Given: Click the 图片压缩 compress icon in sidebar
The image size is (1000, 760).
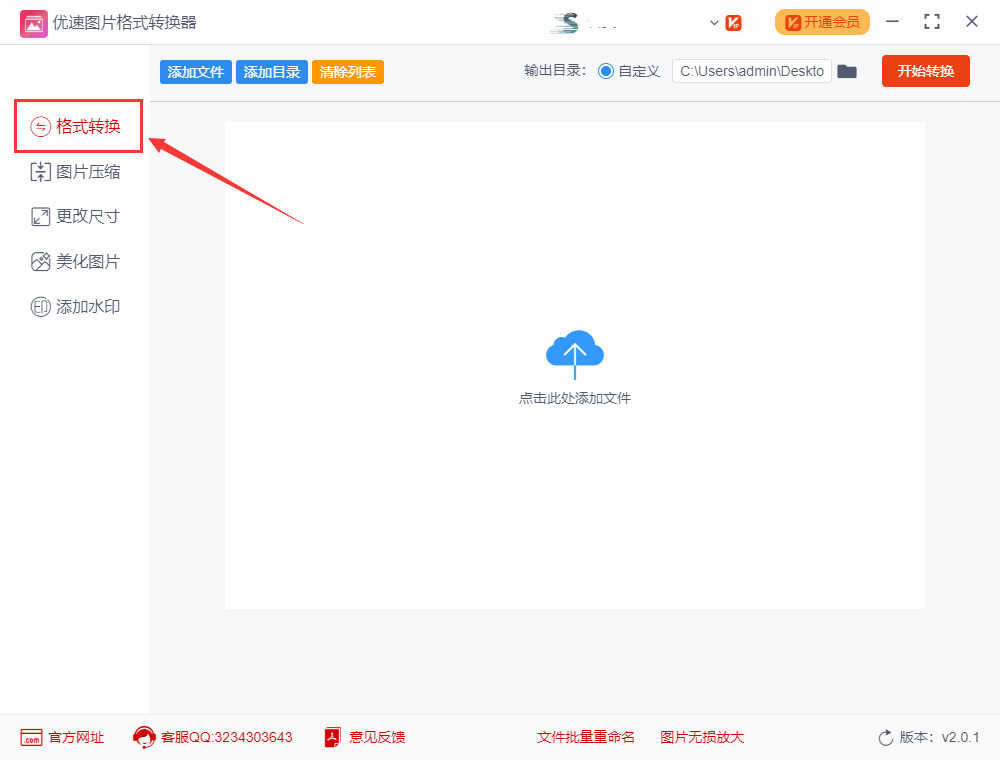Looking at the screenshot, I should (x=40, y=172).
